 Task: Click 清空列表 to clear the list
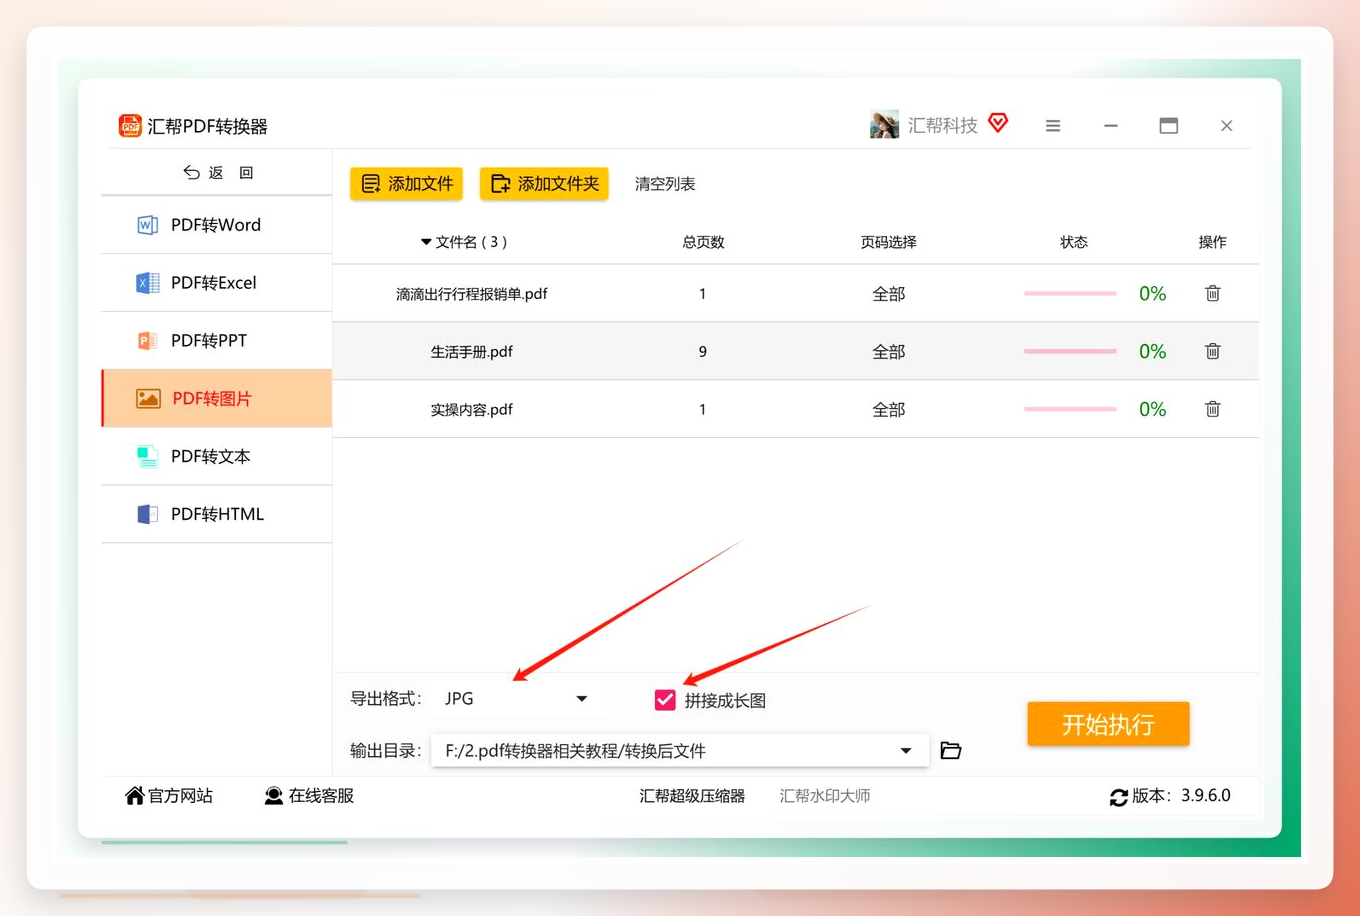(x=665, y=184)
